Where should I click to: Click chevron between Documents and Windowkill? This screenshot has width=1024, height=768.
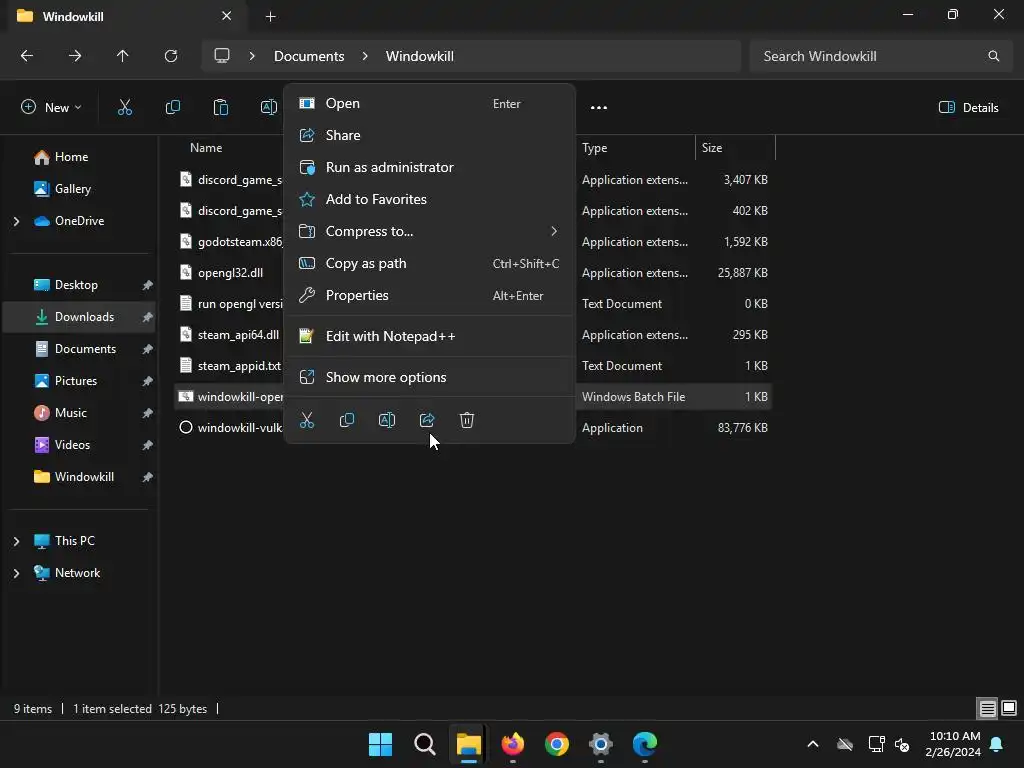(365, 56)
